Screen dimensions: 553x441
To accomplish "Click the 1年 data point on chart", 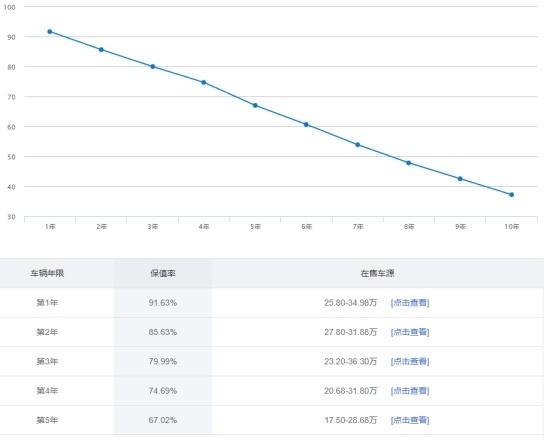I will 50,32.
